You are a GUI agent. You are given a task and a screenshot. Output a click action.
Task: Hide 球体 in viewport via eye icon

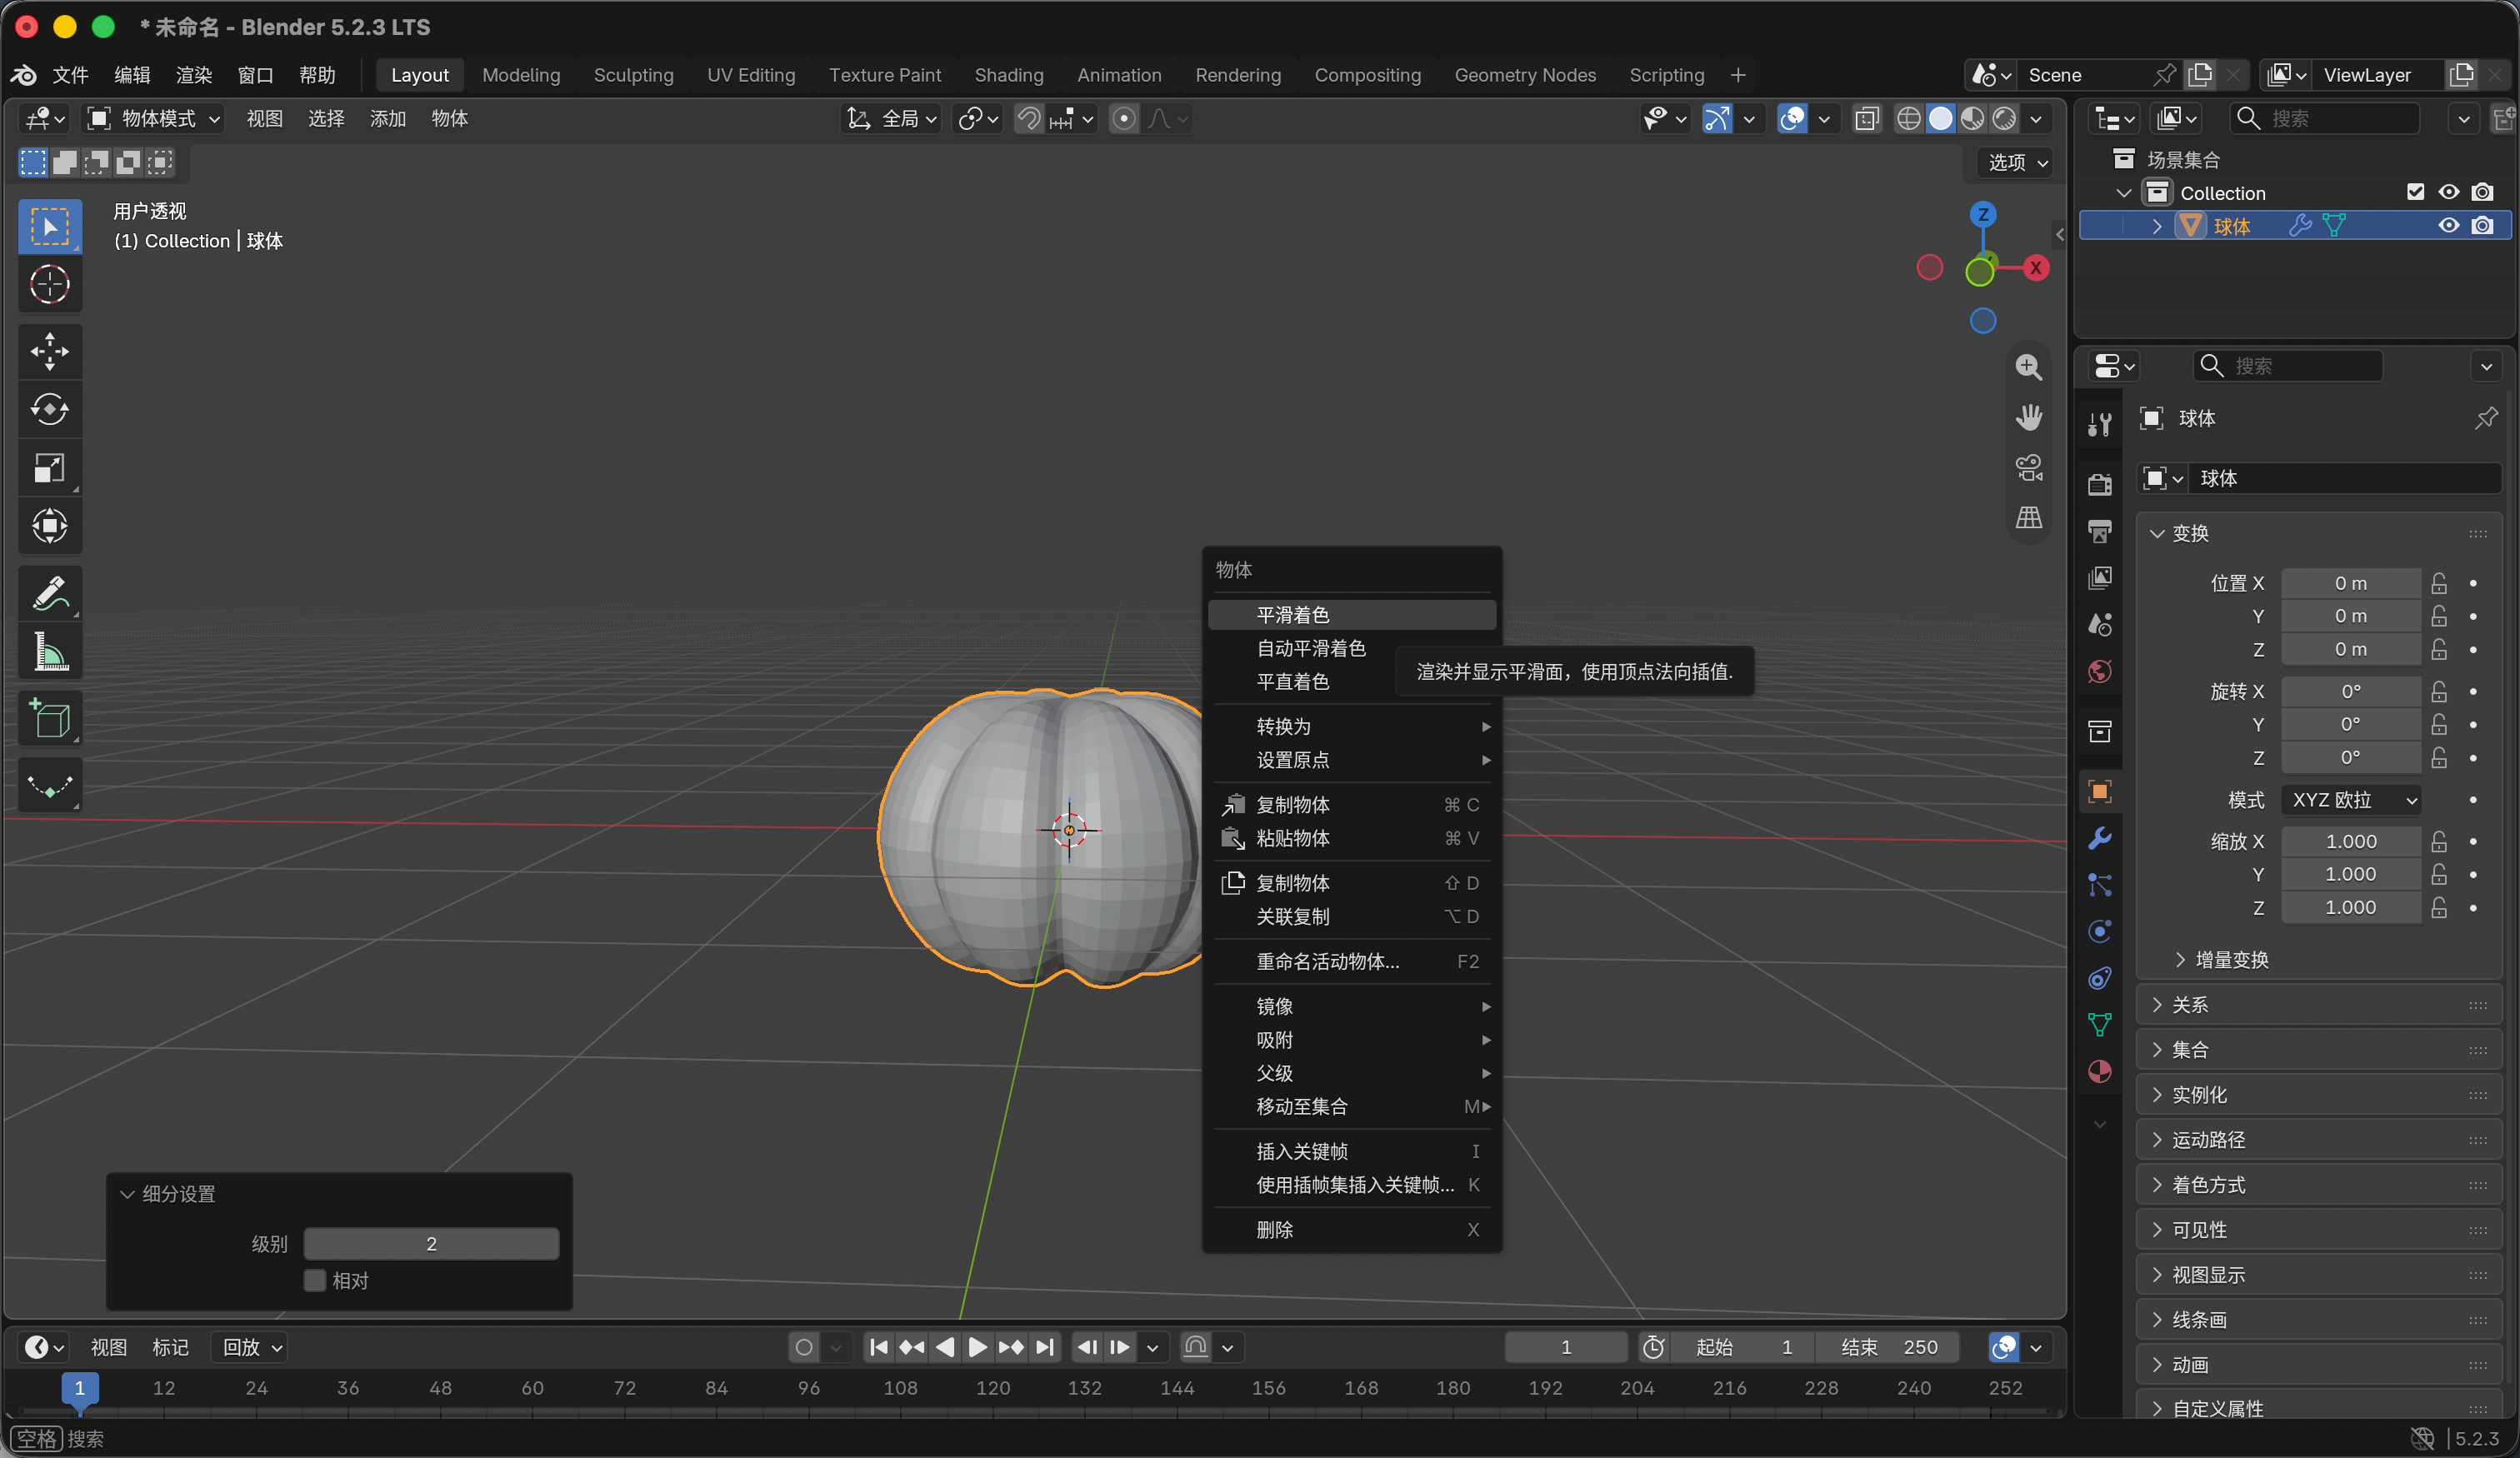2448,226
